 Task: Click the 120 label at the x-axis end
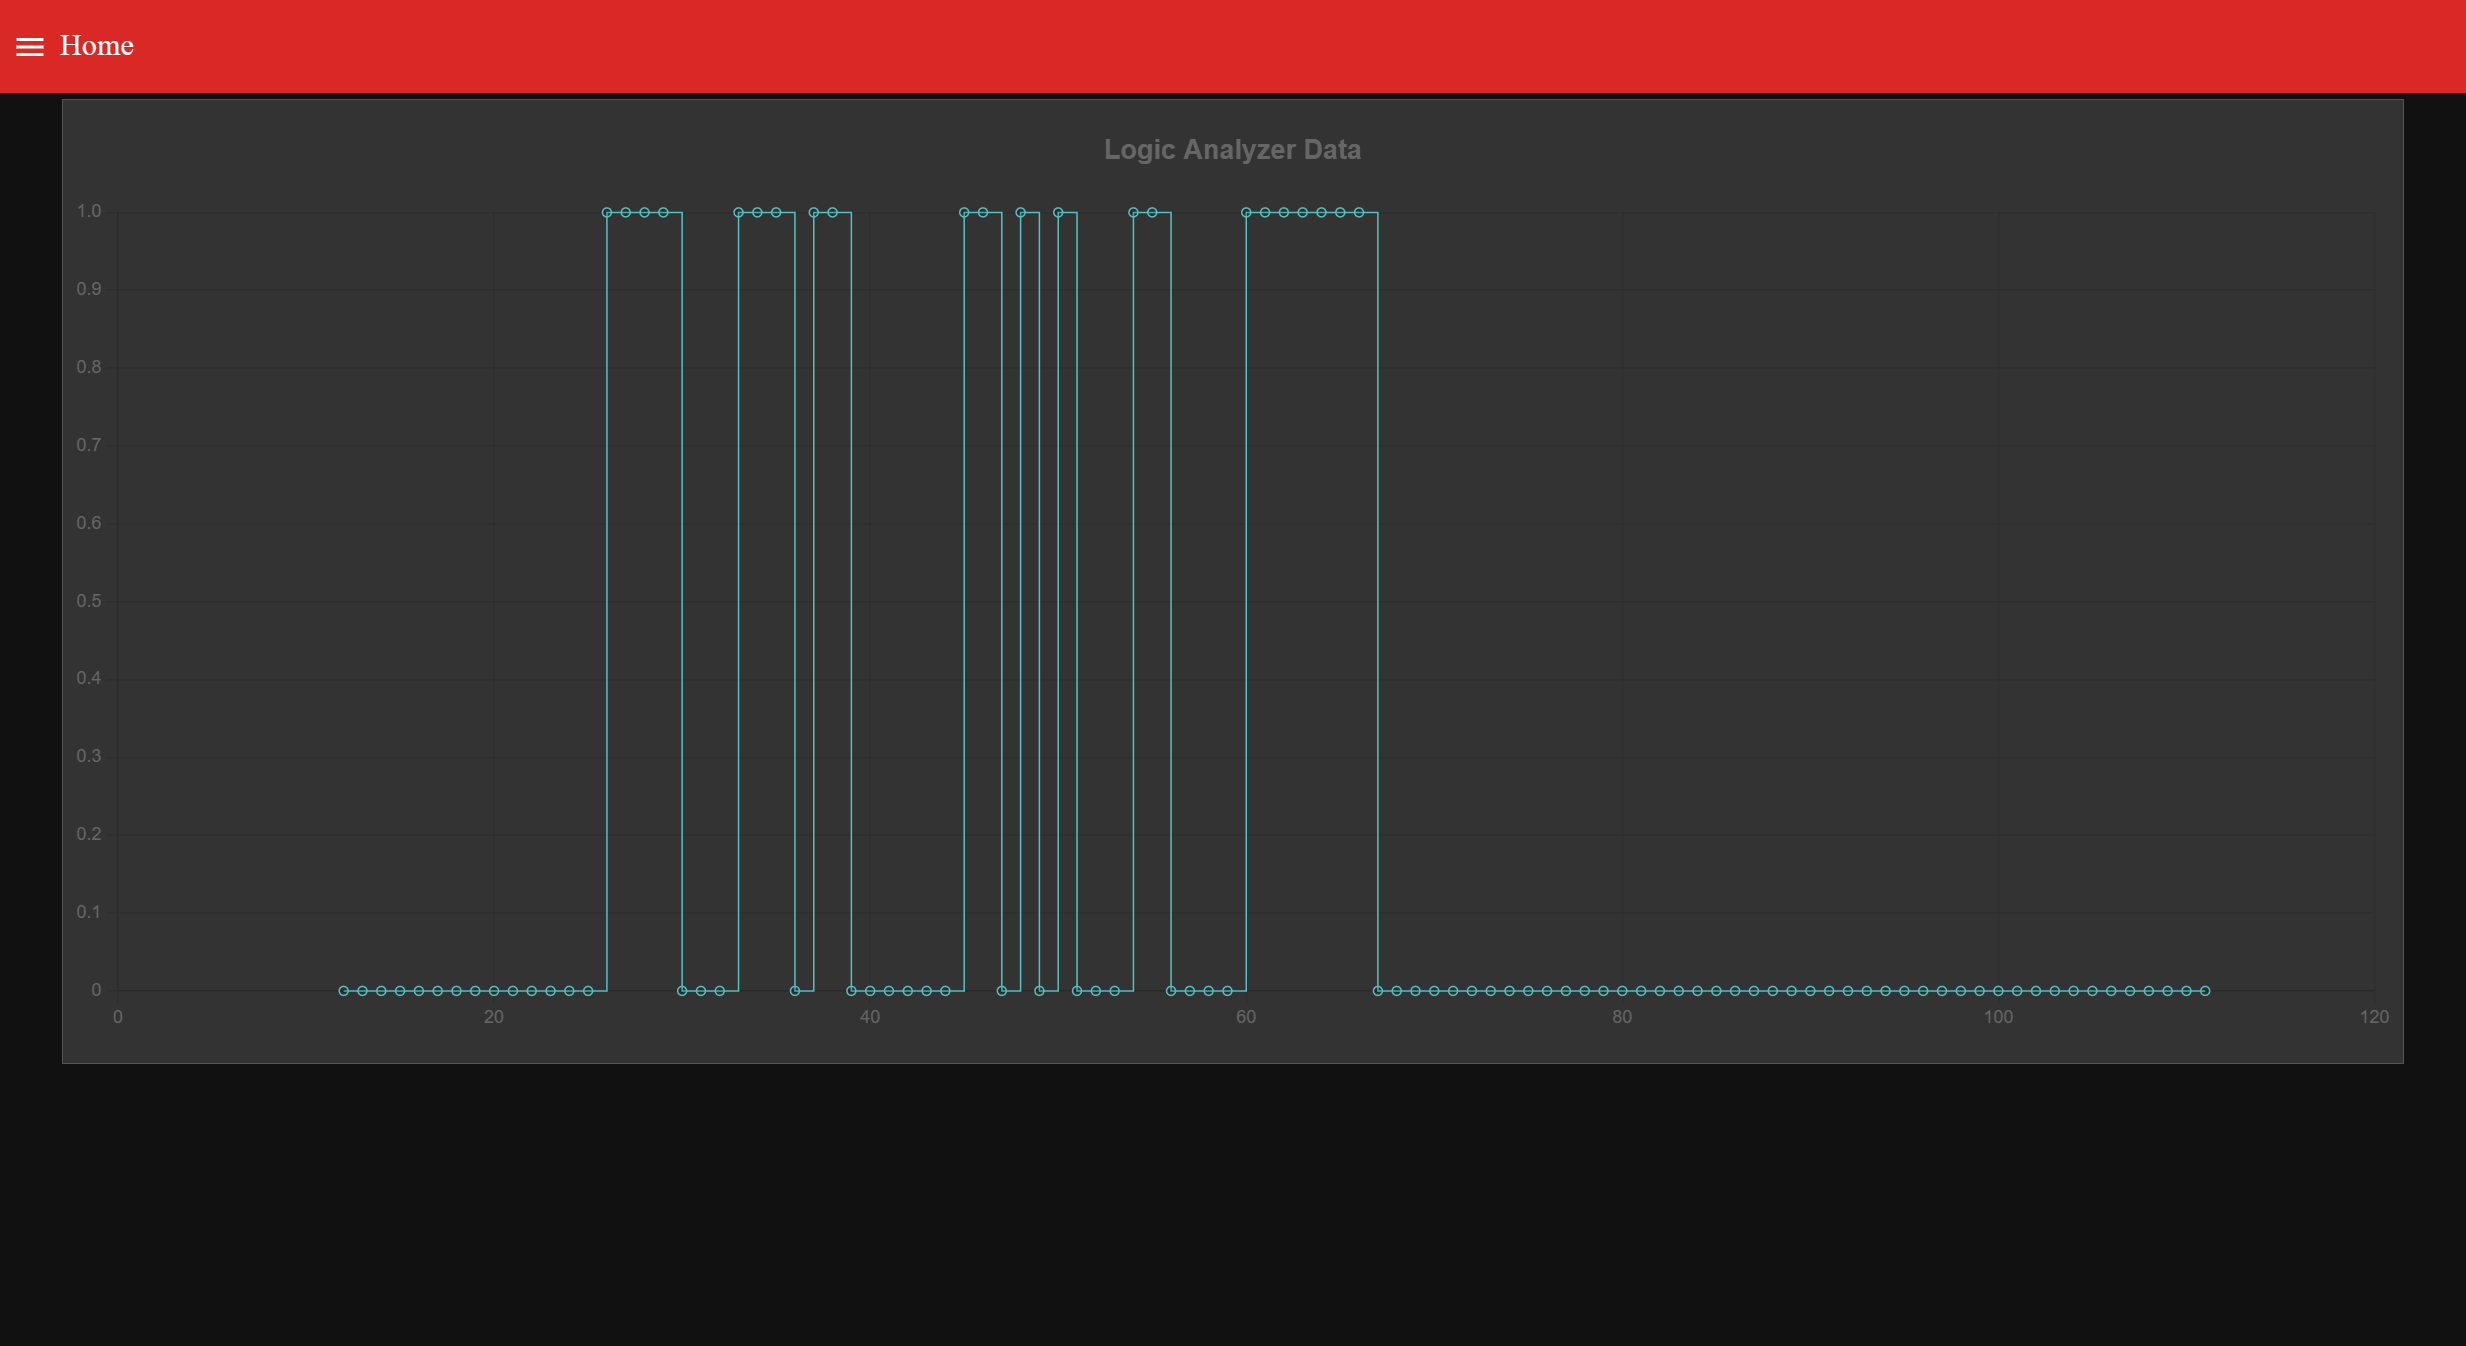(2374, 1016)
